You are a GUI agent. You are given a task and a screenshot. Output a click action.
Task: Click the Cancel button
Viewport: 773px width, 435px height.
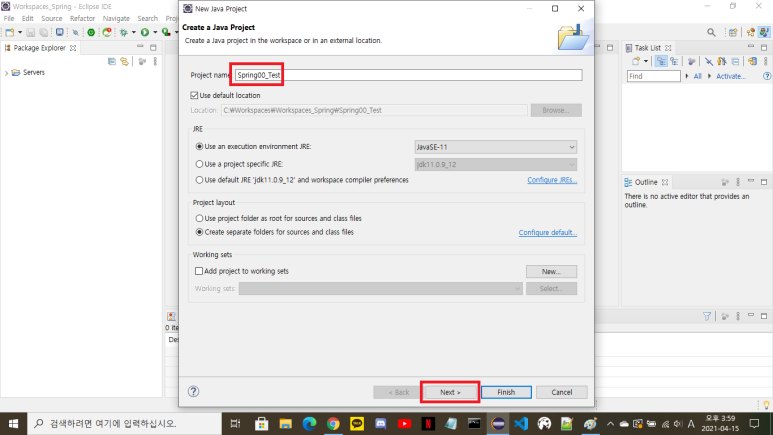point(562,392)
